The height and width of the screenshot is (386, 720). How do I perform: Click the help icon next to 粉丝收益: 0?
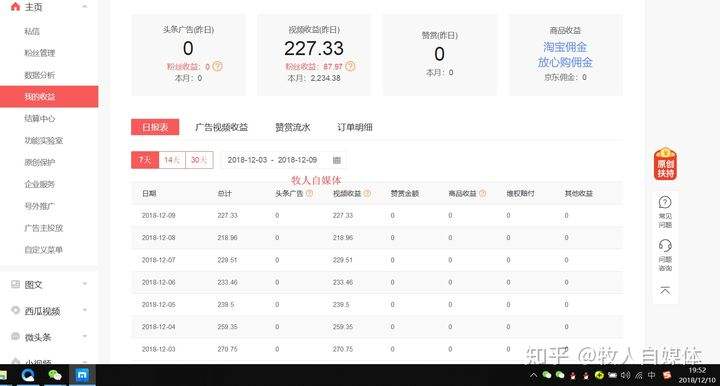click(217, 67)
